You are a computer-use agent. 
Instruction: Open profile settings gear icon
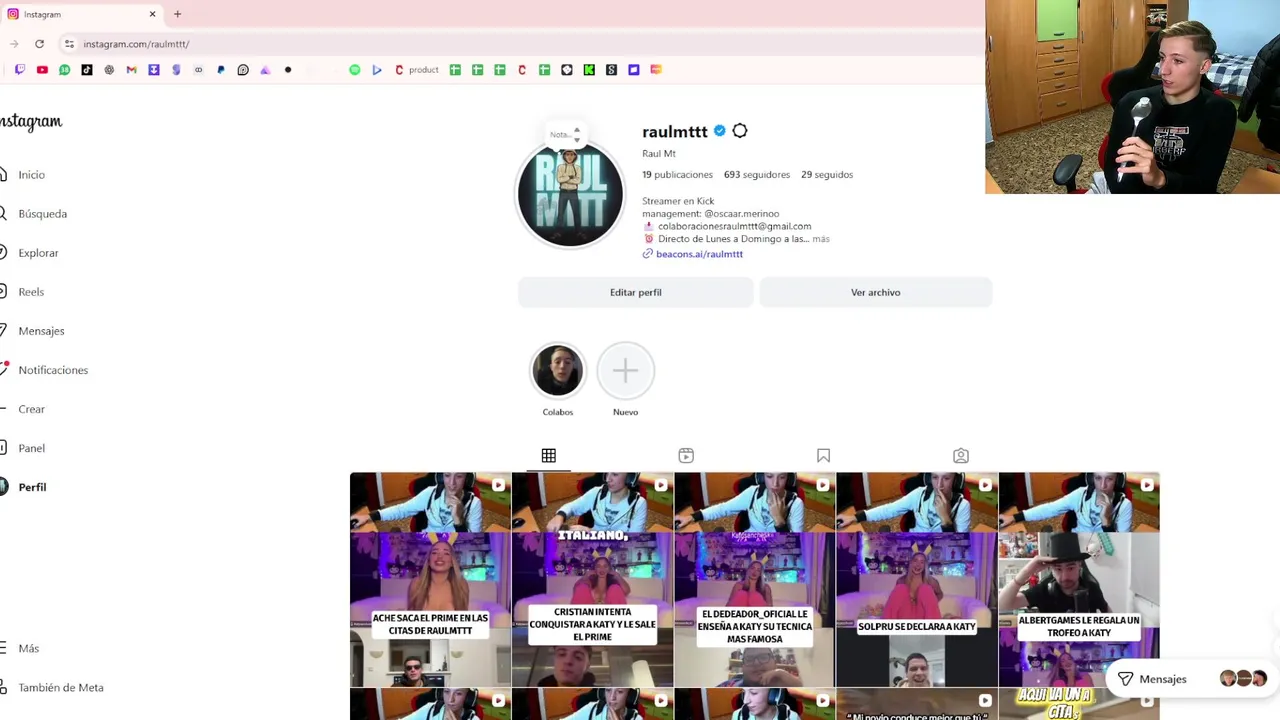tap(740, 131)
